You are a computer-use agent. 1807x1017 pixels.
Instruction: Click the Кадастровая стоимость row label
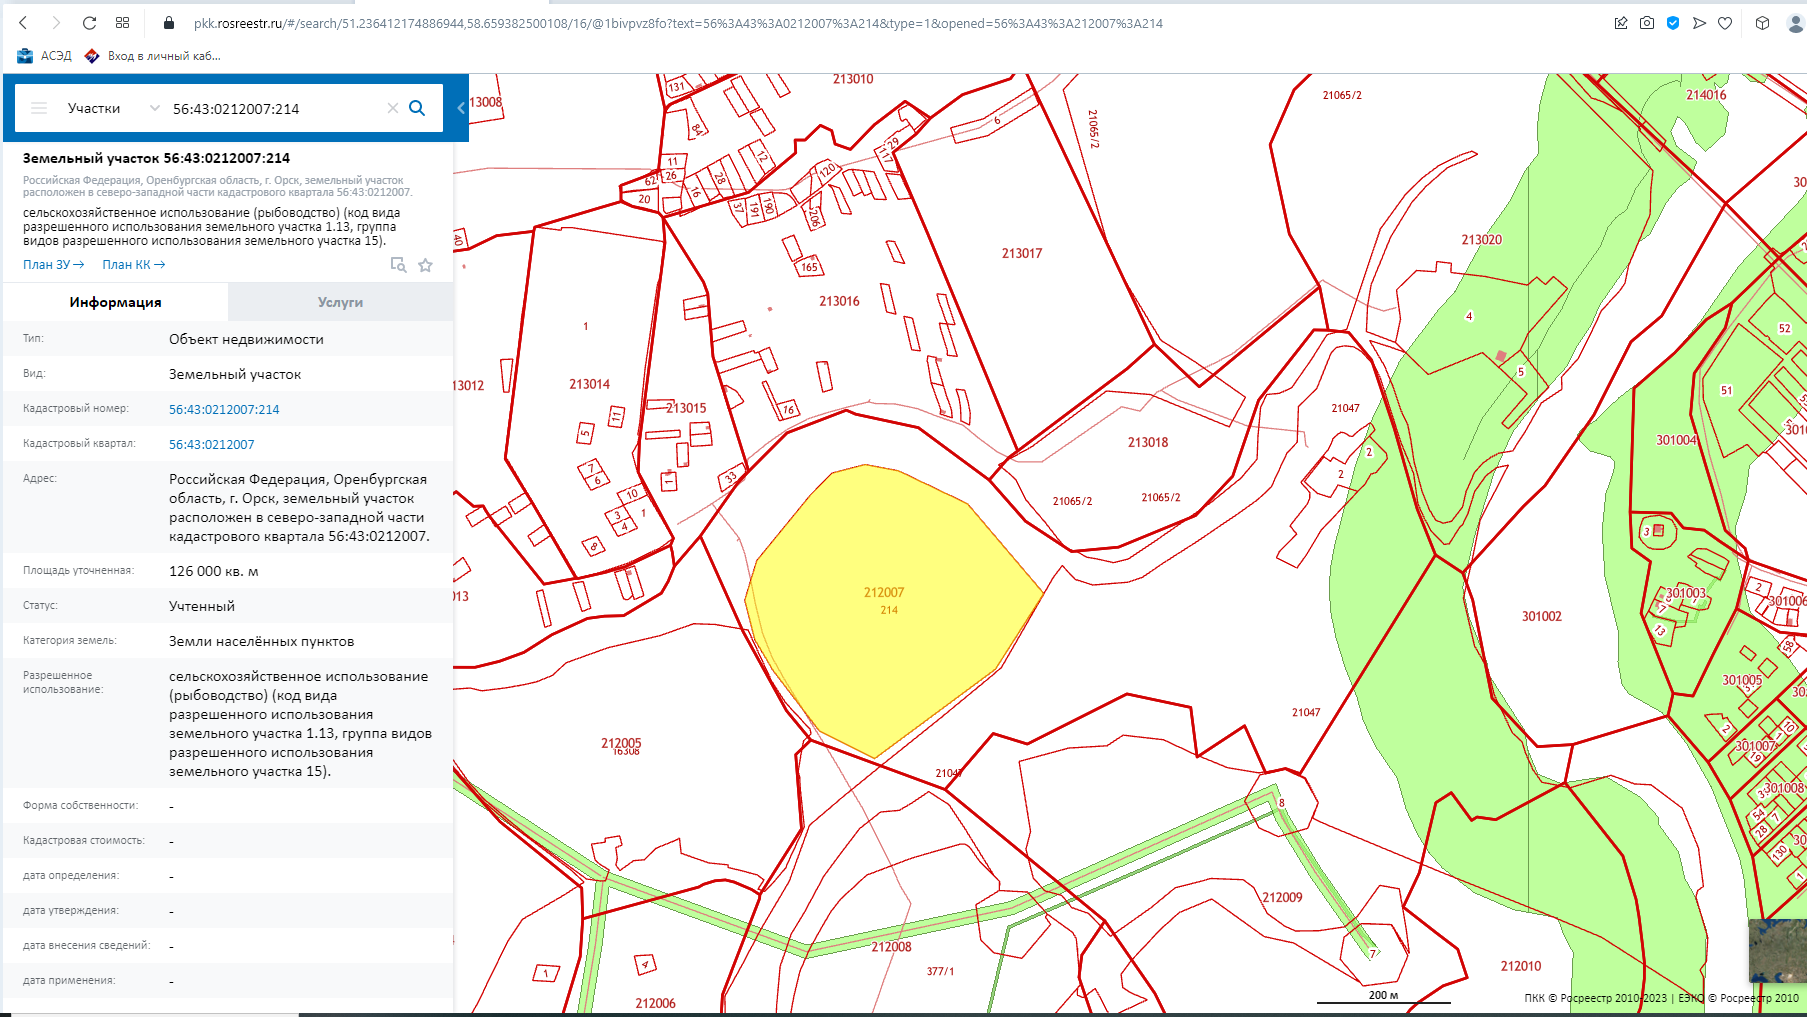(x=84, y=840)
